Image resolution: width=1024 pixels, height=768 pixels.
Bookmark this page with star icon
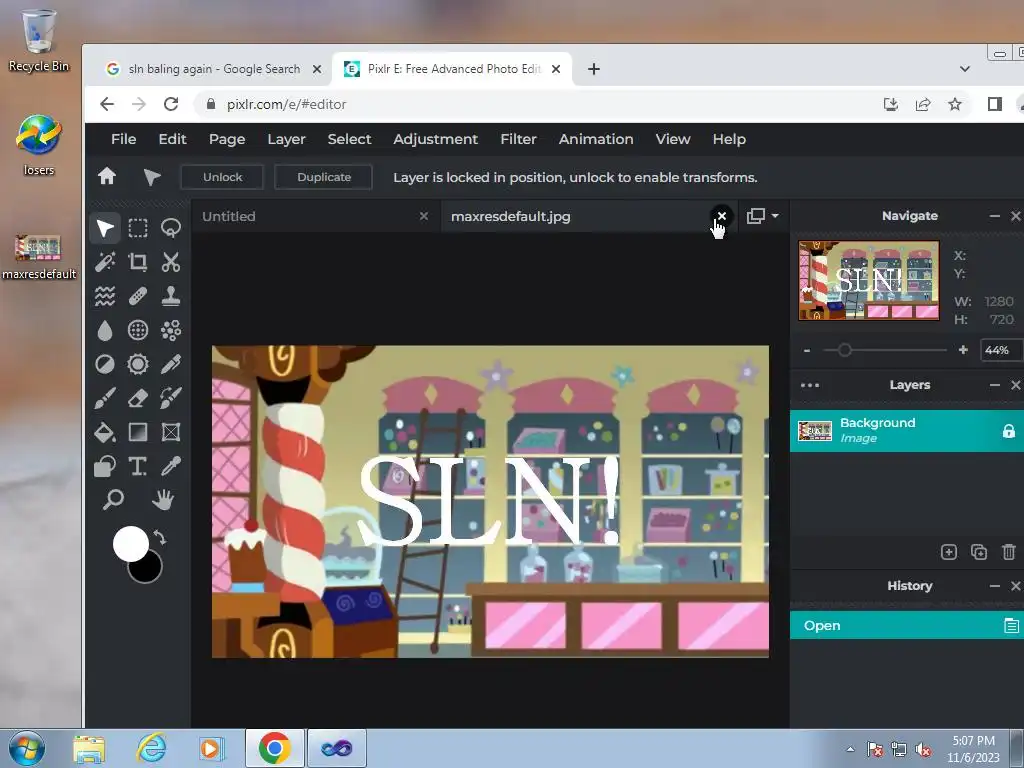pyautogui.click(x=955, y=104)
